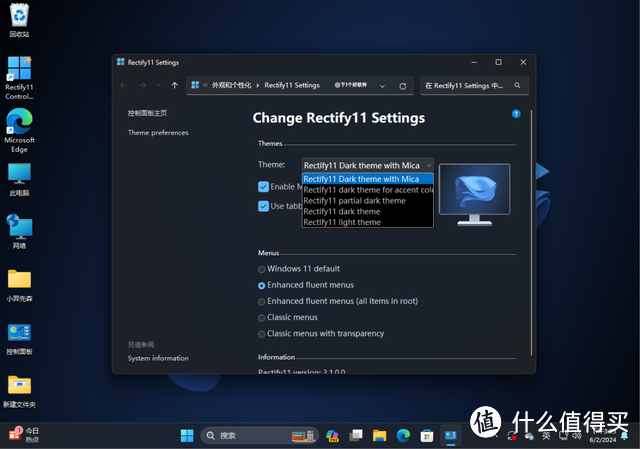Open Microsoft Store from the taskbar
The width and height of the screenshot is (640, 449).
point(427,436)
